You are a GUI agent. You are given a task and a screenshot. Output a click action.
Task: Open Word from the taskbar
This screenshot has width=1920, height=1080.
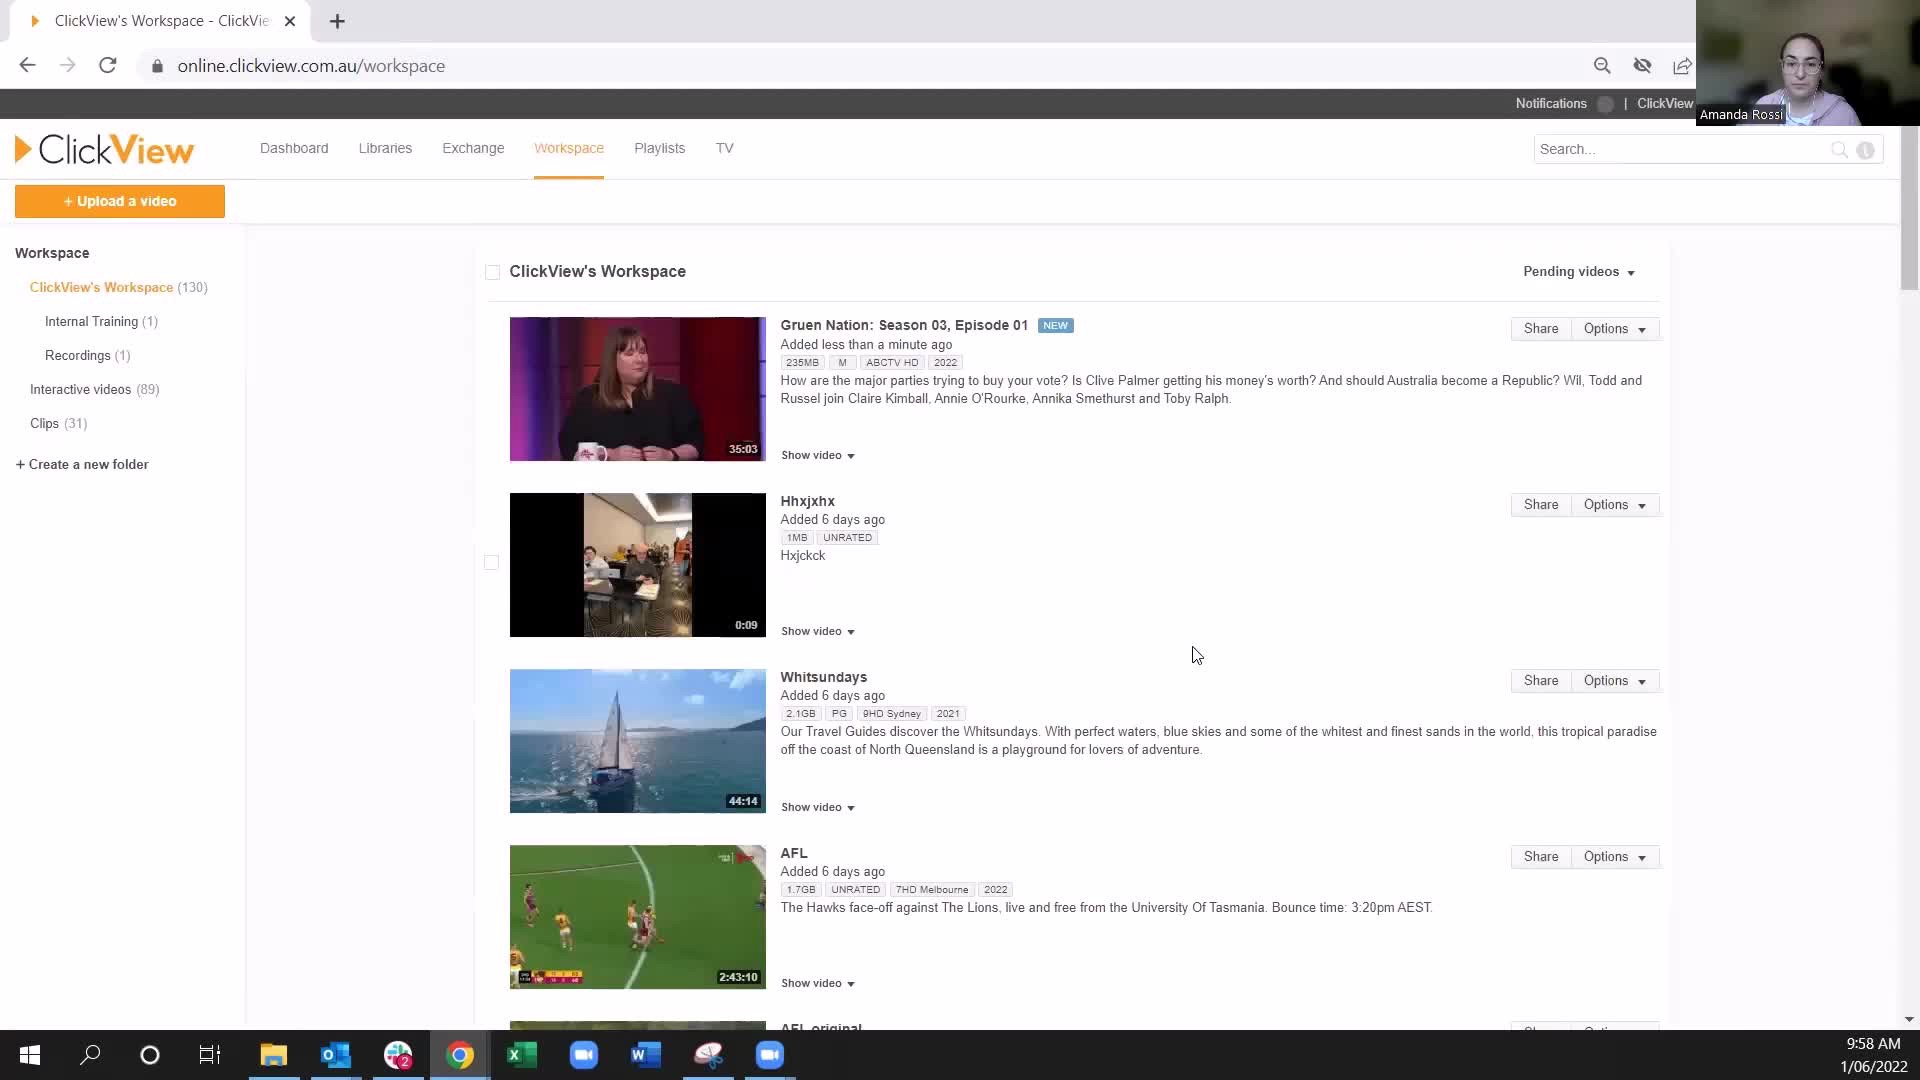click(x=646, y=1055)
